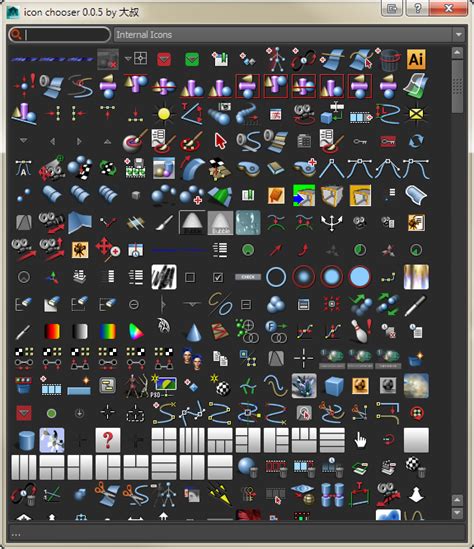The height and width of the screenshot is (549, 474).
Task: Select the paint brush with bowl icon
Action: (x=135, y=141)
